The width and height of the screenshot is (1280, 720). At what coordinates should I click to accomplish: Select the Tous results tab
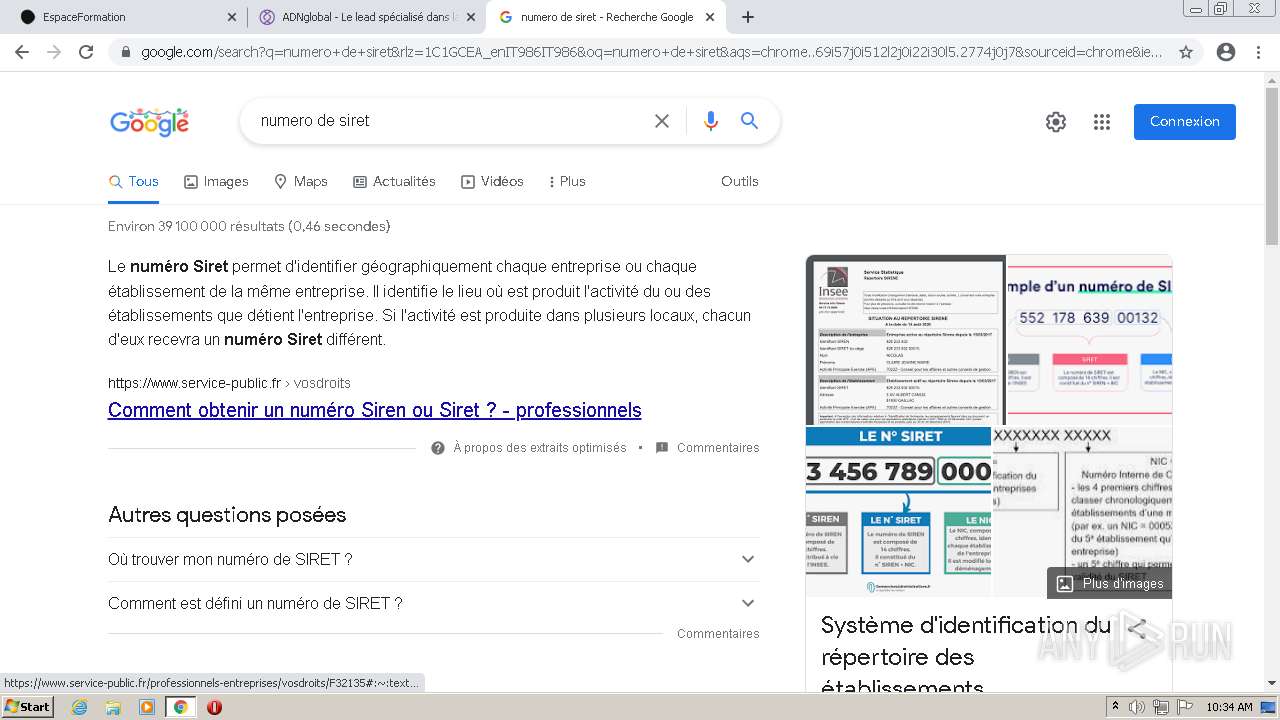pos(134,182)
